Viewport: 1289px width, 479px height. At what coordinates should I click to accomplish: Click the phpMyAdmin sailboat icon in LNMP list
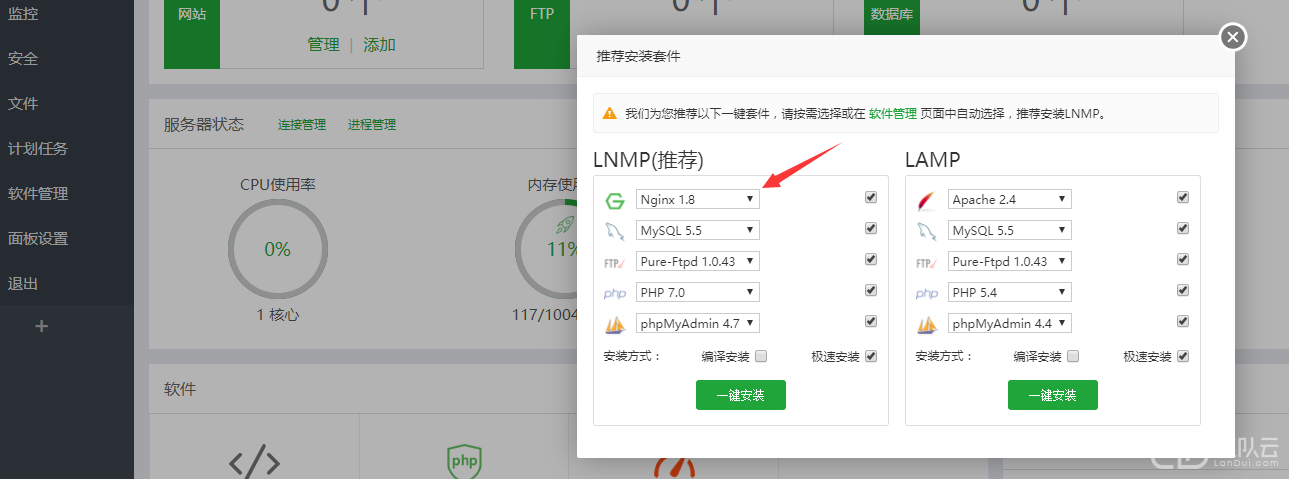point(614,324)
